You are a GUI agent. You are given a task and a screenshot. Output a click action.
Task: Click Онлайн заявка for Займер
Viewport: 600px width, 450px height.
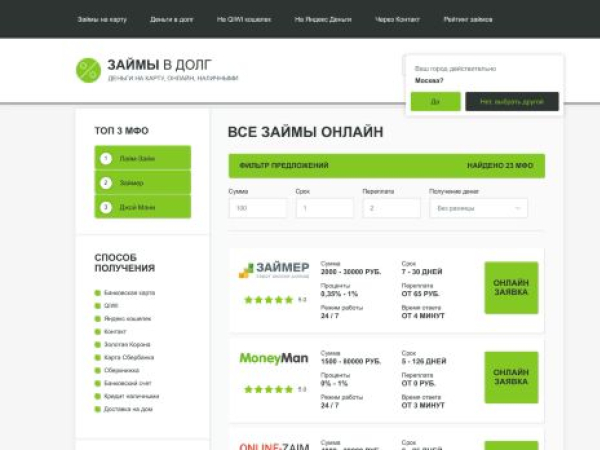(x=511, y=288)
